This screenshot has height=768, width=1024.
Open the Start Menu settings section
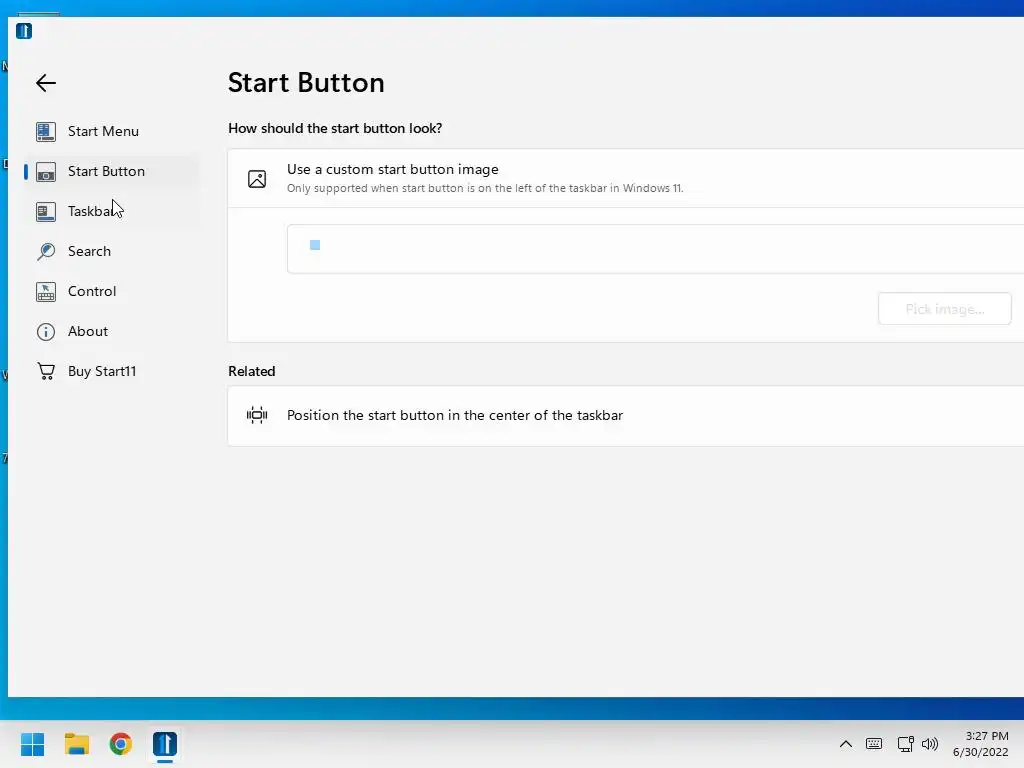[111, 131]
